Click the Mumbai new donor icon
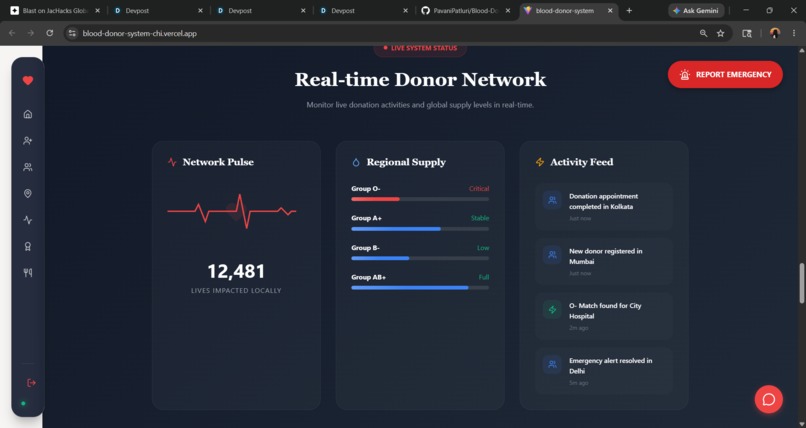The width and height of the screenshot is (806, 428). [x=552, y=255]
